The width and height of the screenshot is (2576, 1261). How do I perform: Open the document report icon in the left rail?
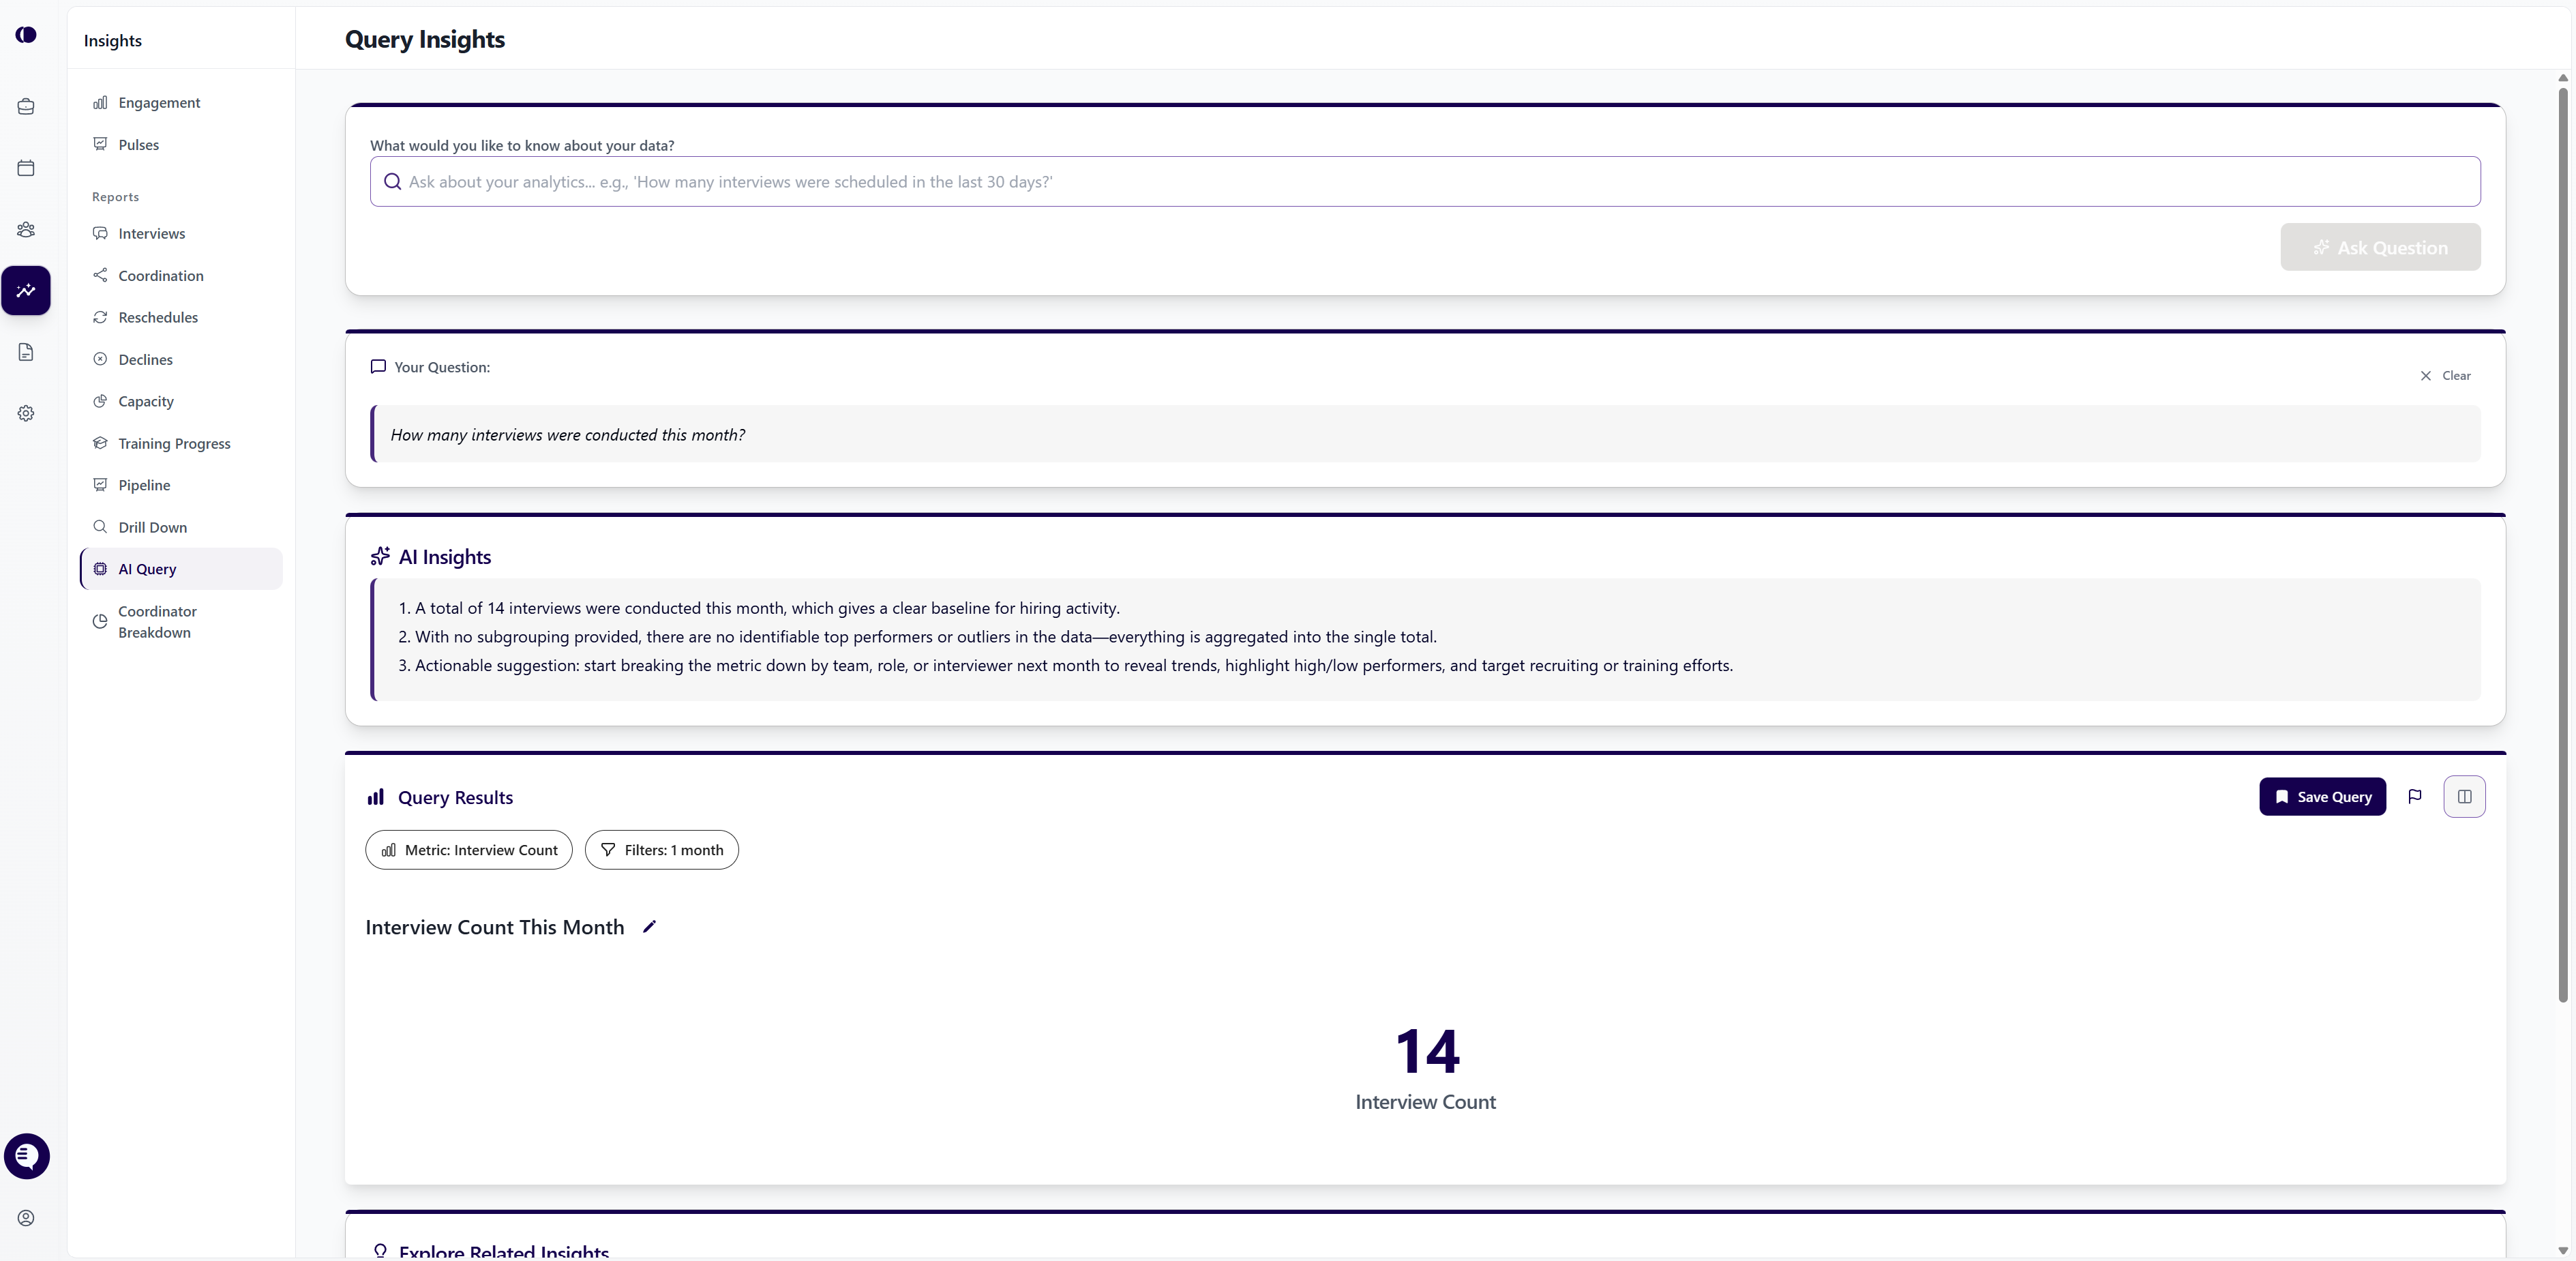[25, 352]
